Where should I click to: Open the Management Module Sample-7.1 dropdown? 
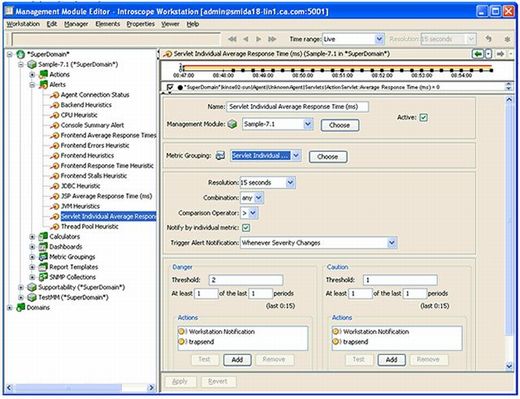[x=308, y=124]
